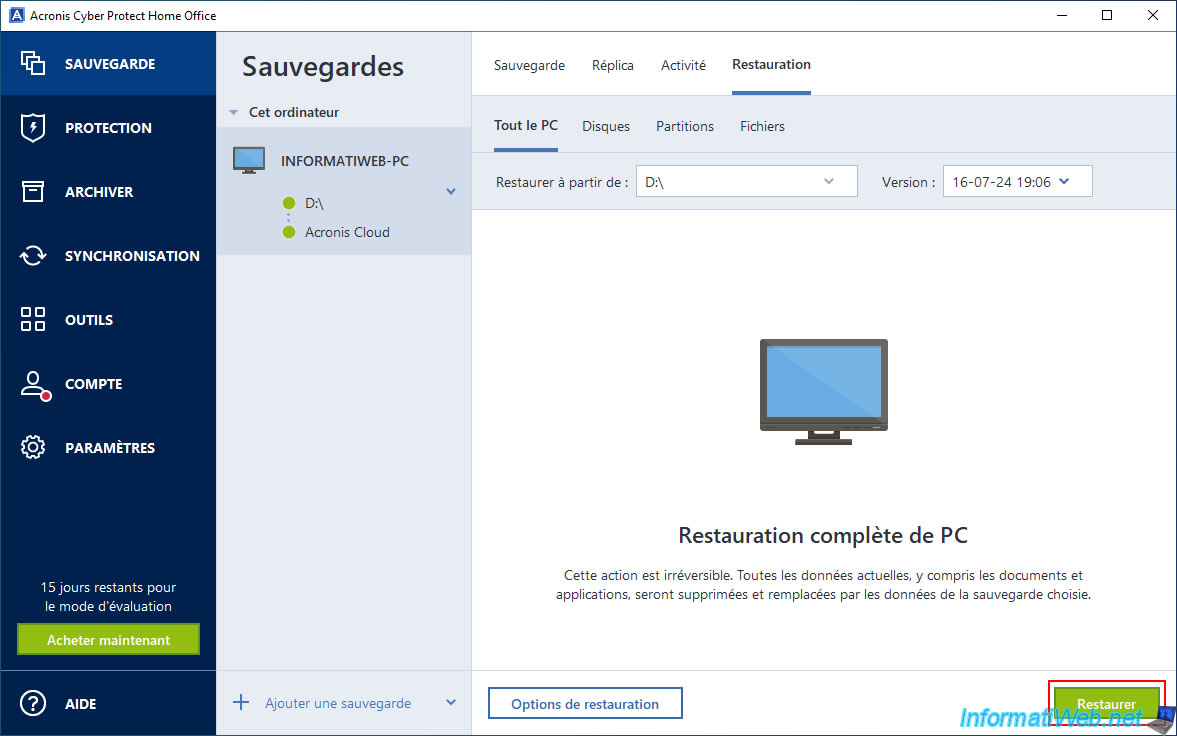Click the large PC restoration illustration
This screenshot has height=736, width=1177.
tap(823, 391)
